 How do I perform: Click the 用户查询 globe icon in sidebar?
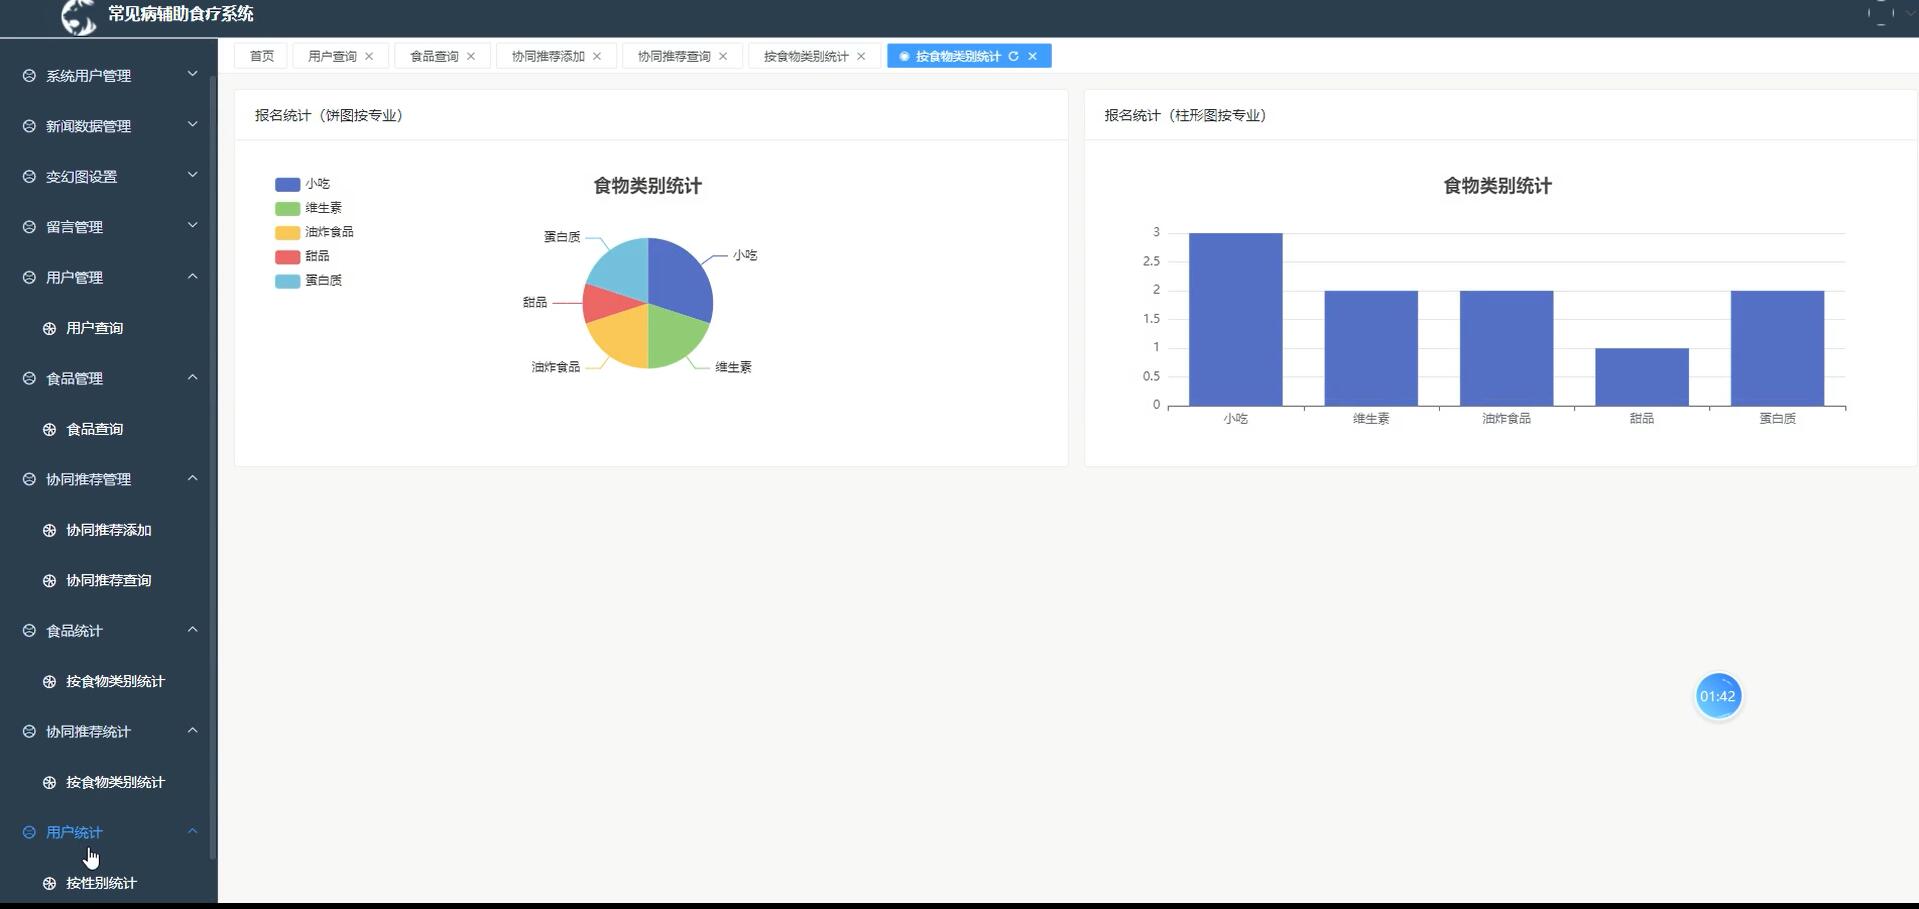(x=48, y=328)
